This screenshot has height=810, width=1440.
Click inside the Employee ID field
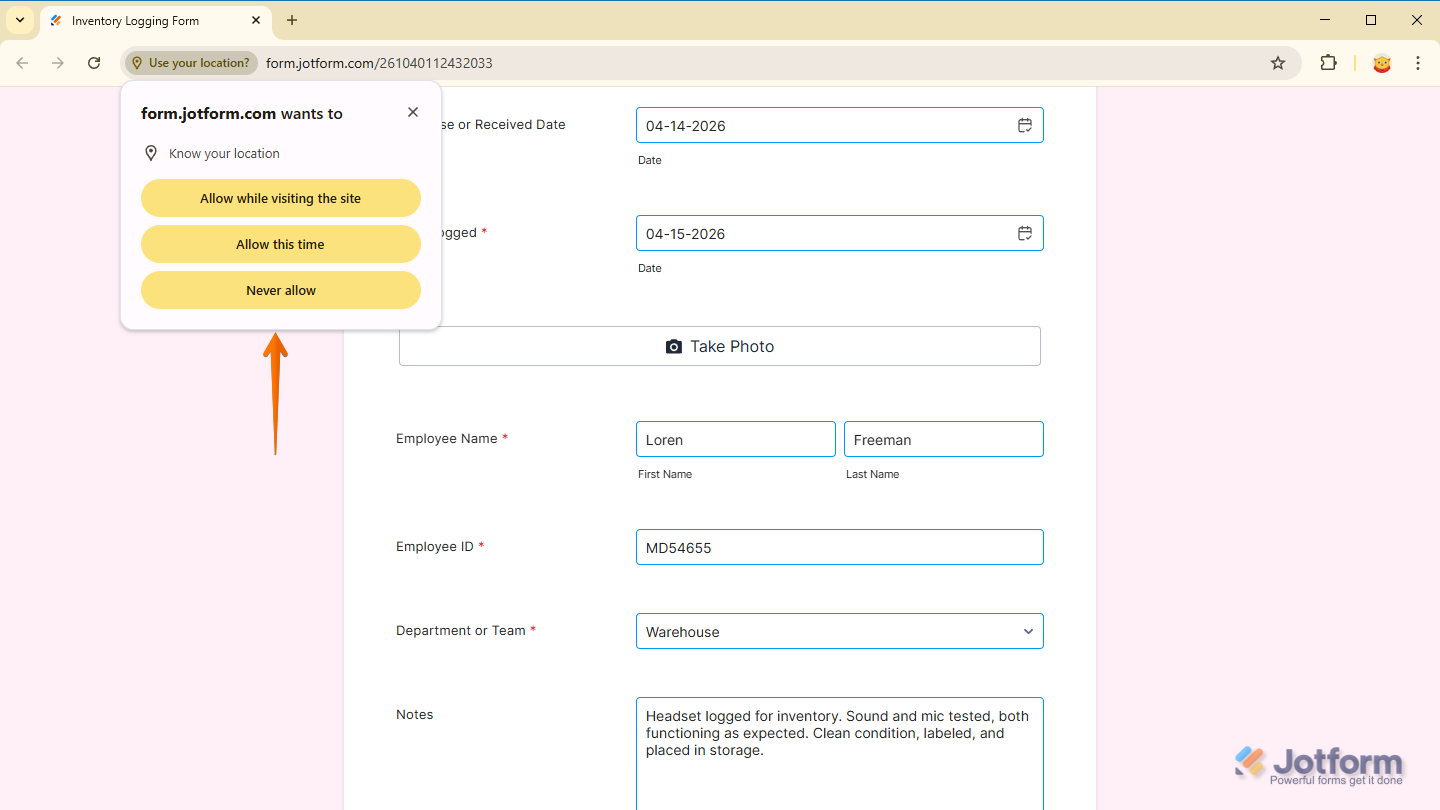coord(839,547)
